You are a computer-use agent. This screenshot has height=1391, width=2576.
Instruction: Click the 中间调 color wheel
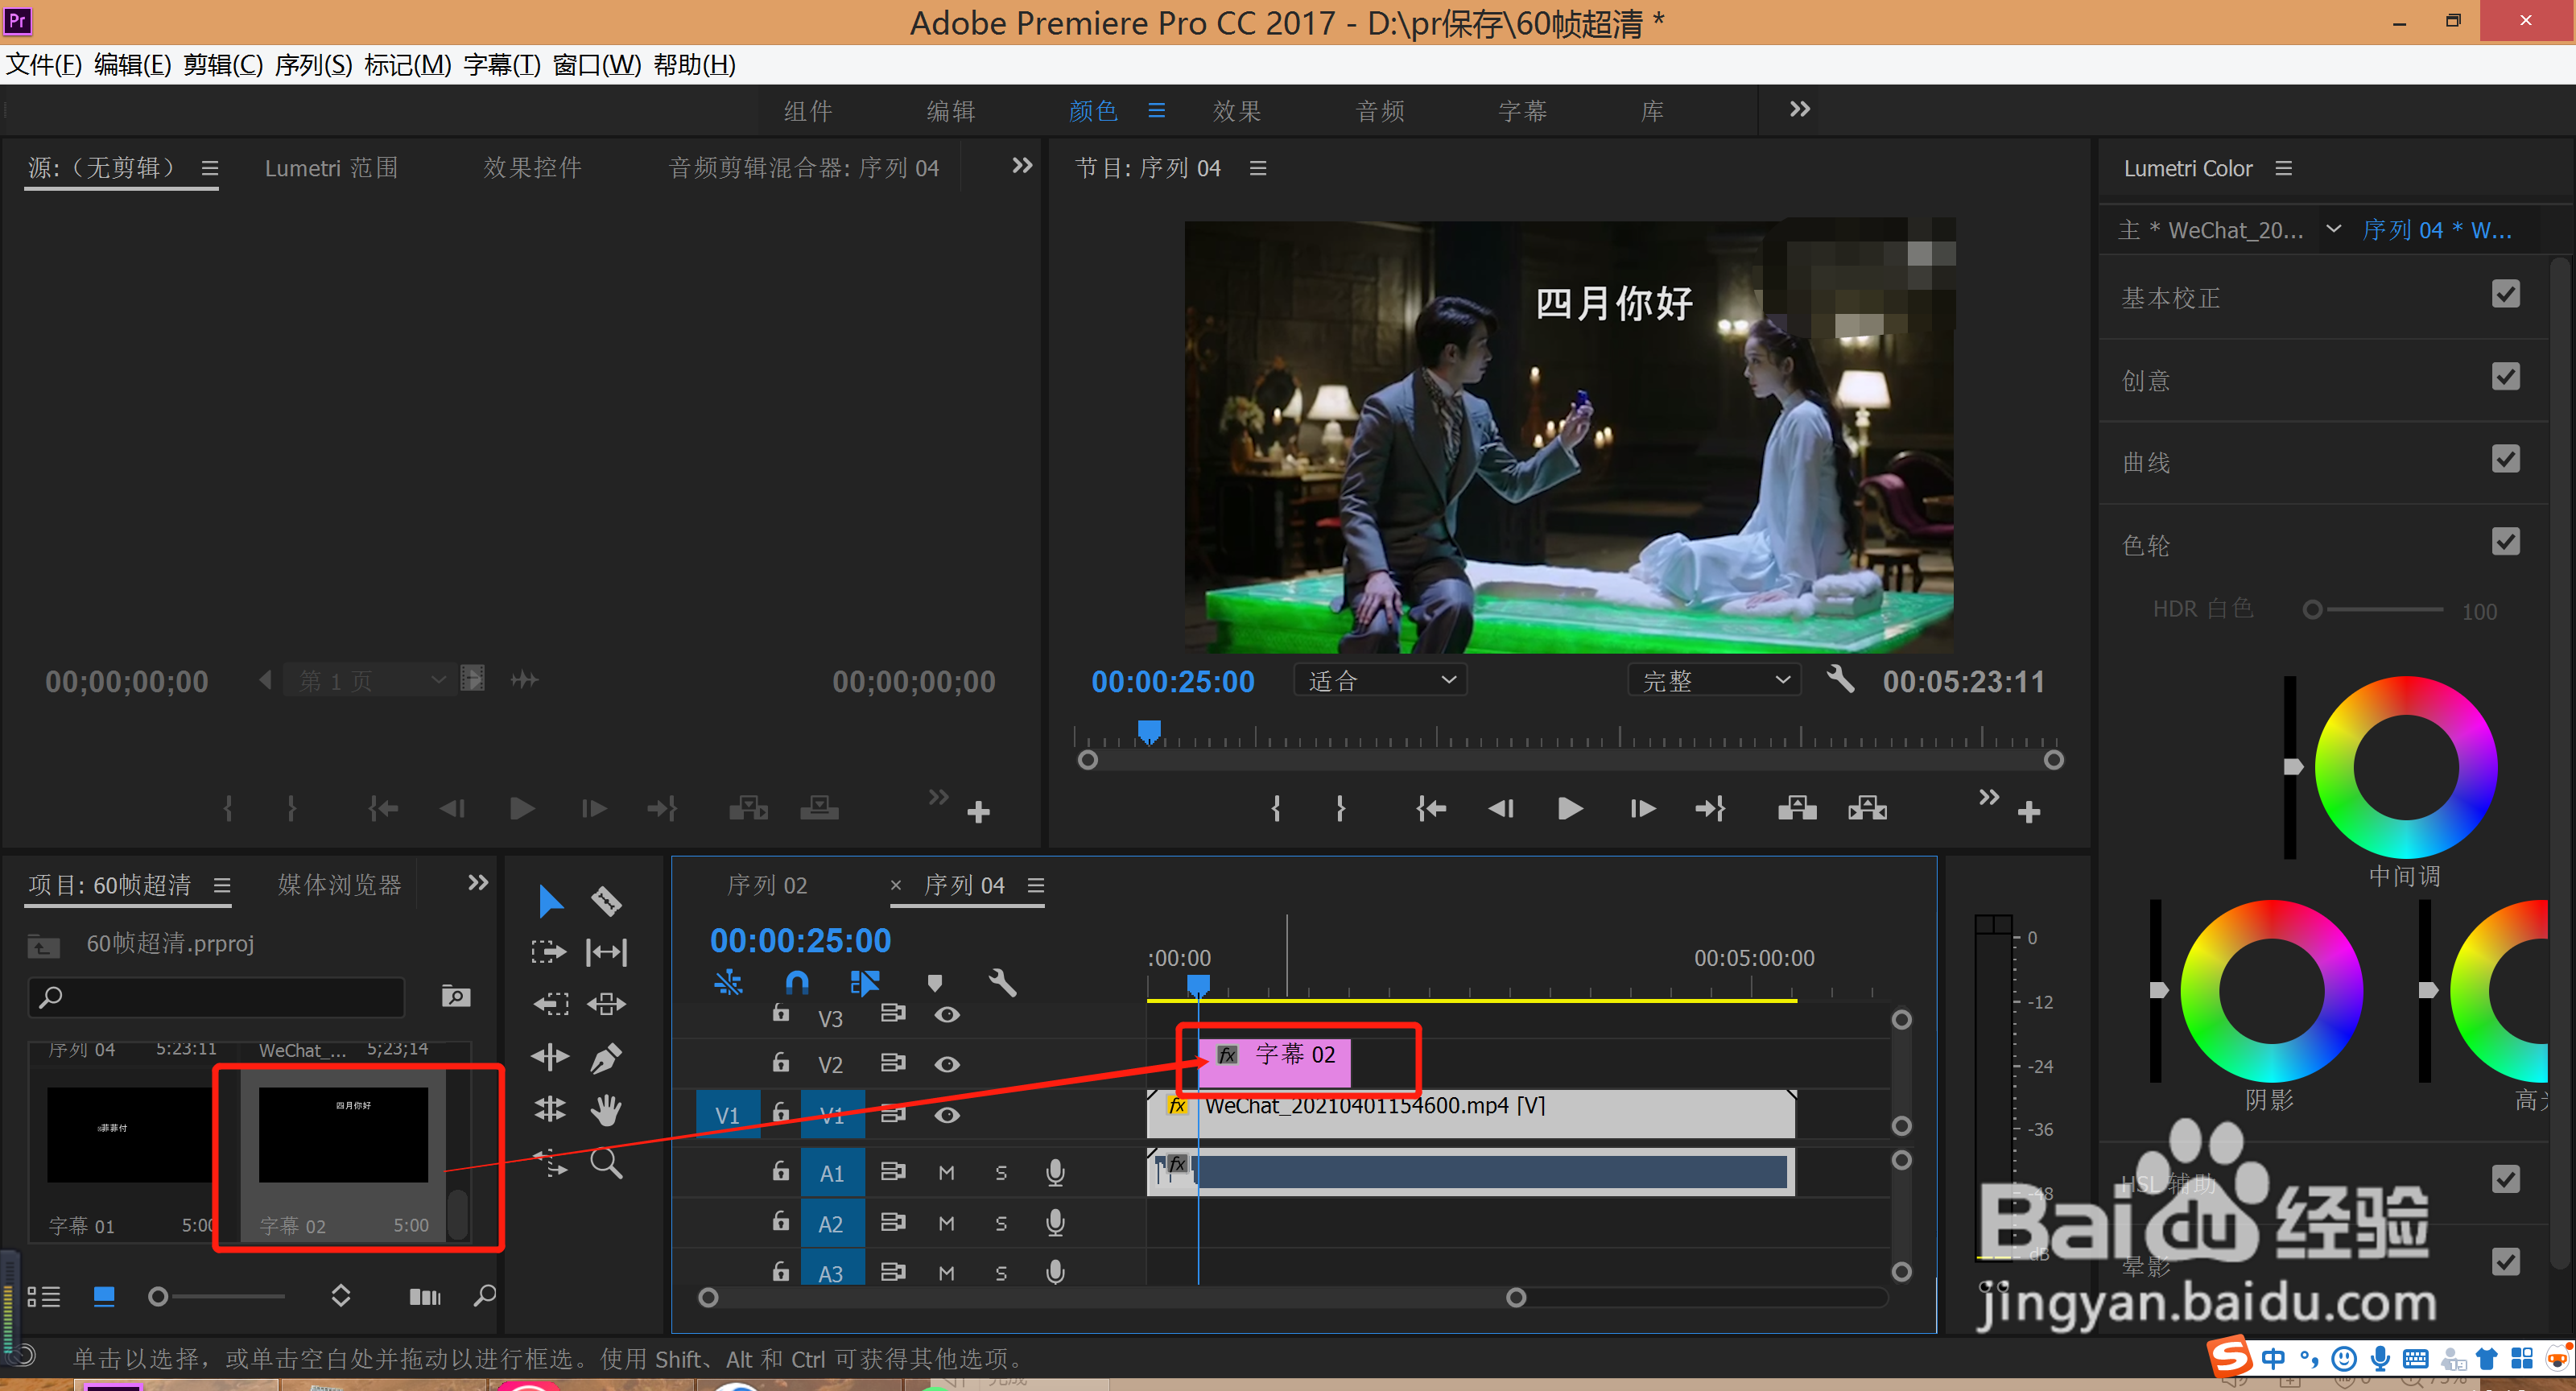pyautogui.click(x=2405, y=767)
